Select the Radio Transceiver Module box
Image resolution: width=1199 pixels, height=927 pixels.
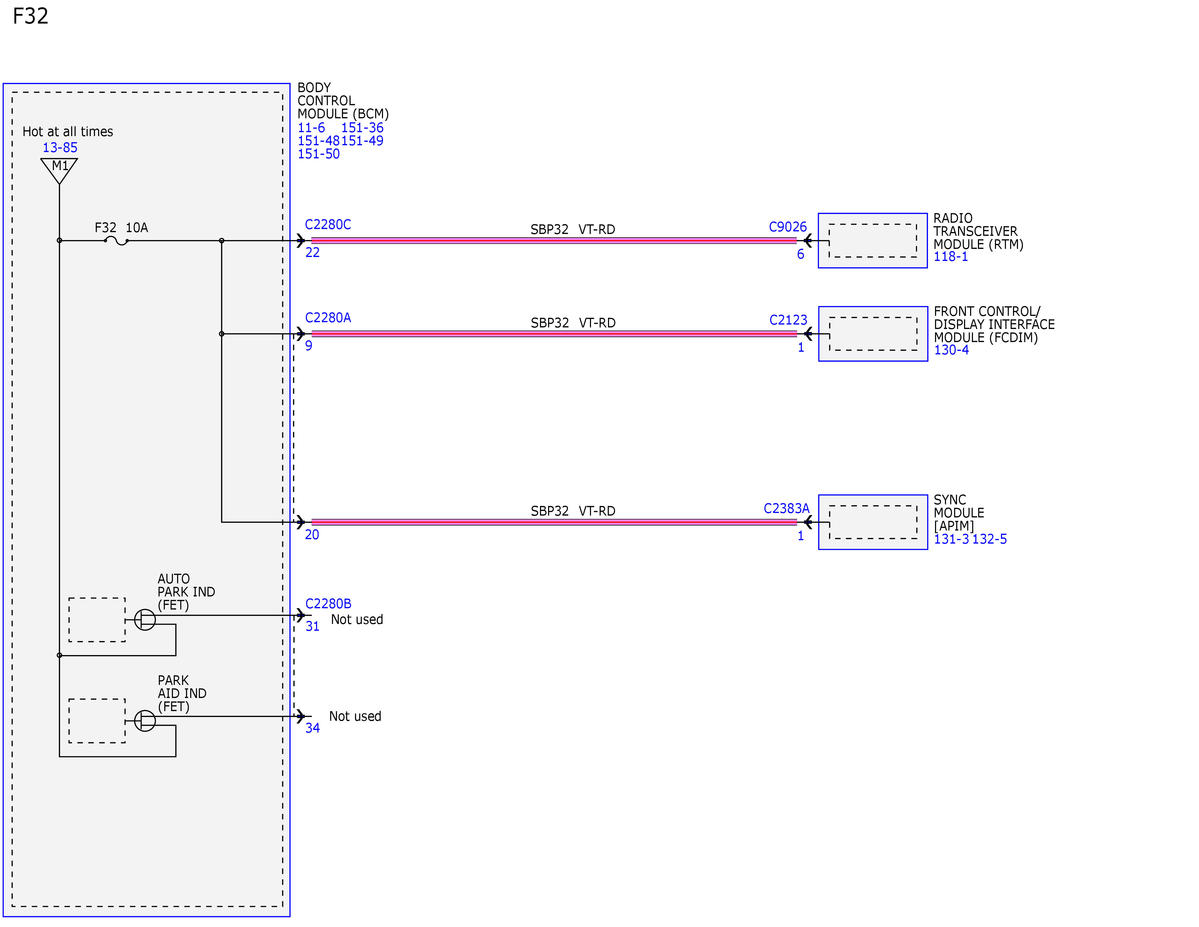pyautogui.click(x=872, y=240)
